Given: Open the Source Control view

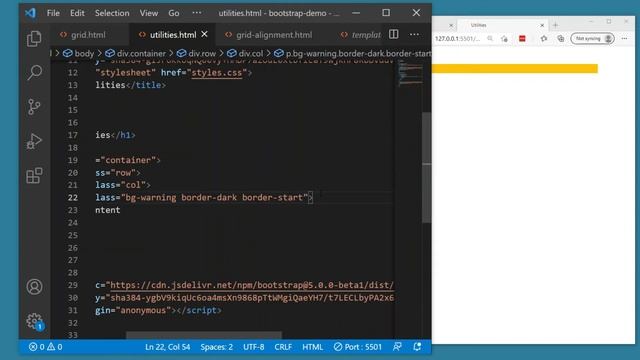Looking at the screenshot, I should tap(34, 107).
